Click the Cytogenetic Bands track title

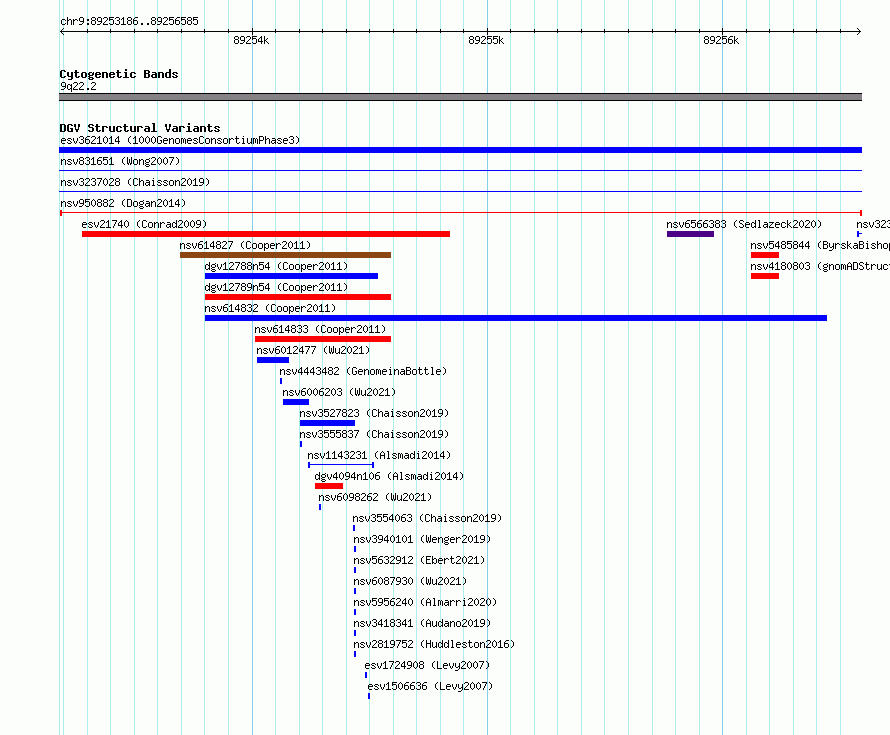(x=119, y=74)
